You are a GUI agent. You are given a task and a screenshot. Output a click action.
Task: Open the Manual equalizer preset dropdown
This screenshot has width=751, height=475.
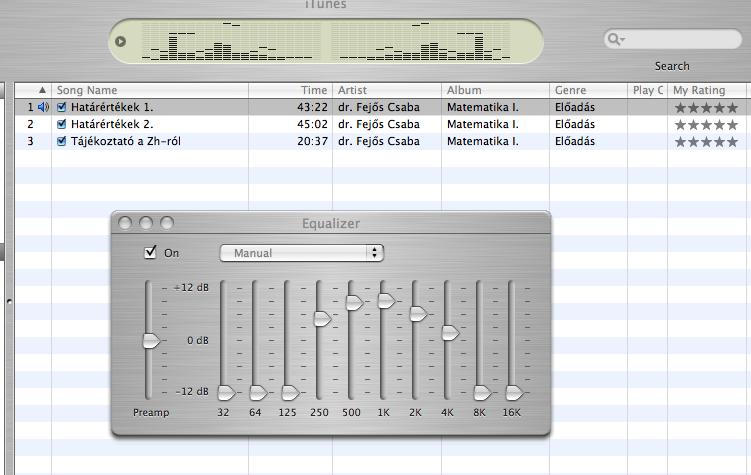tap(302, 253)
